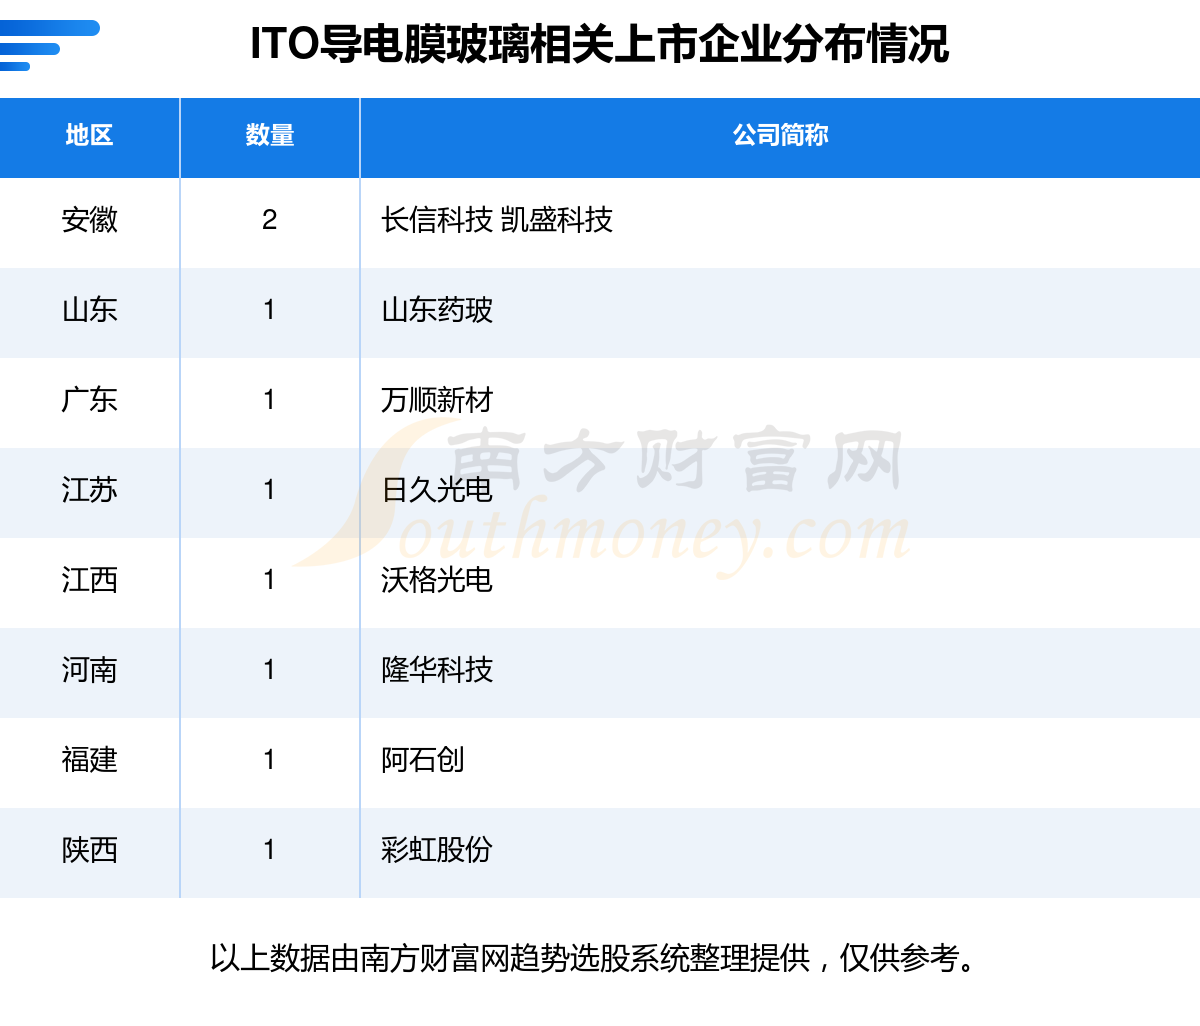Screen dimensions: 1200x1026
Task: Click the company name '彩虹股份'
Action: pyautogui.click(x=437, y=850)
